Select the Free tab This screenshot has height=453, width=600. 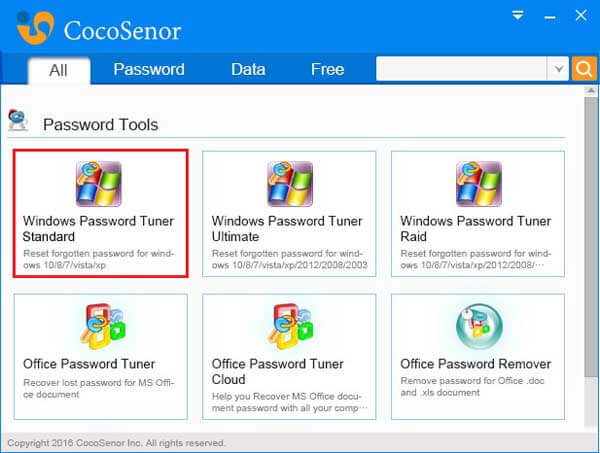click(328, 69)
